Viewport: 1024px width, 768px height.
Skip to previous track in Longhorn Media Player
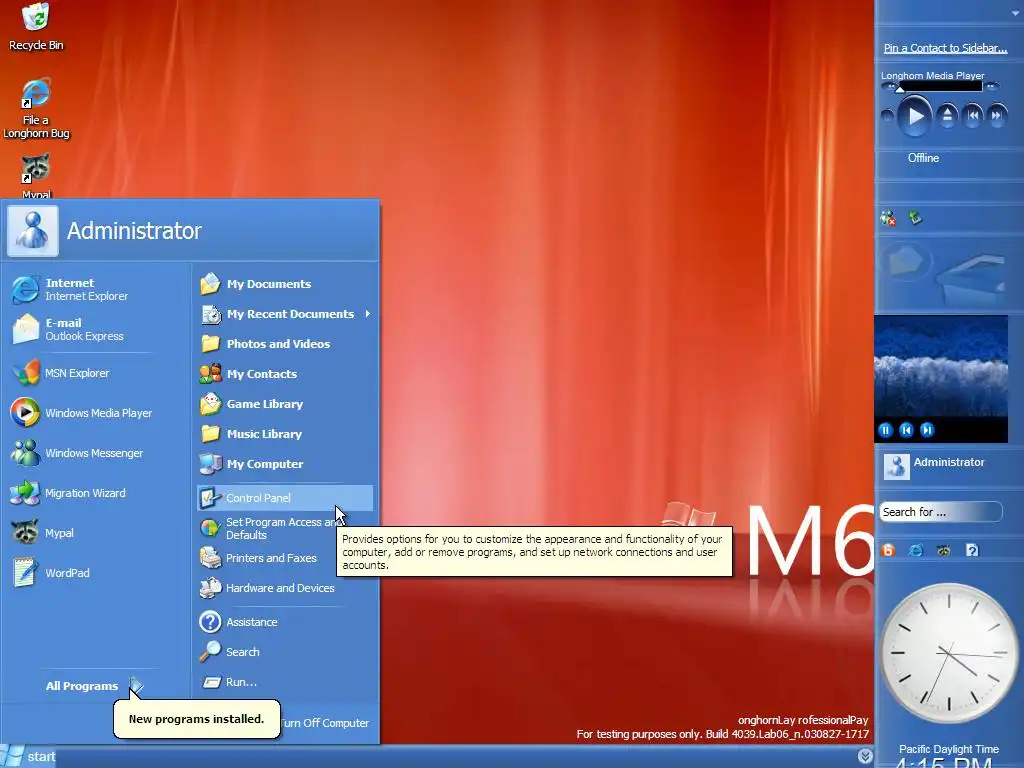coord(972,116)
